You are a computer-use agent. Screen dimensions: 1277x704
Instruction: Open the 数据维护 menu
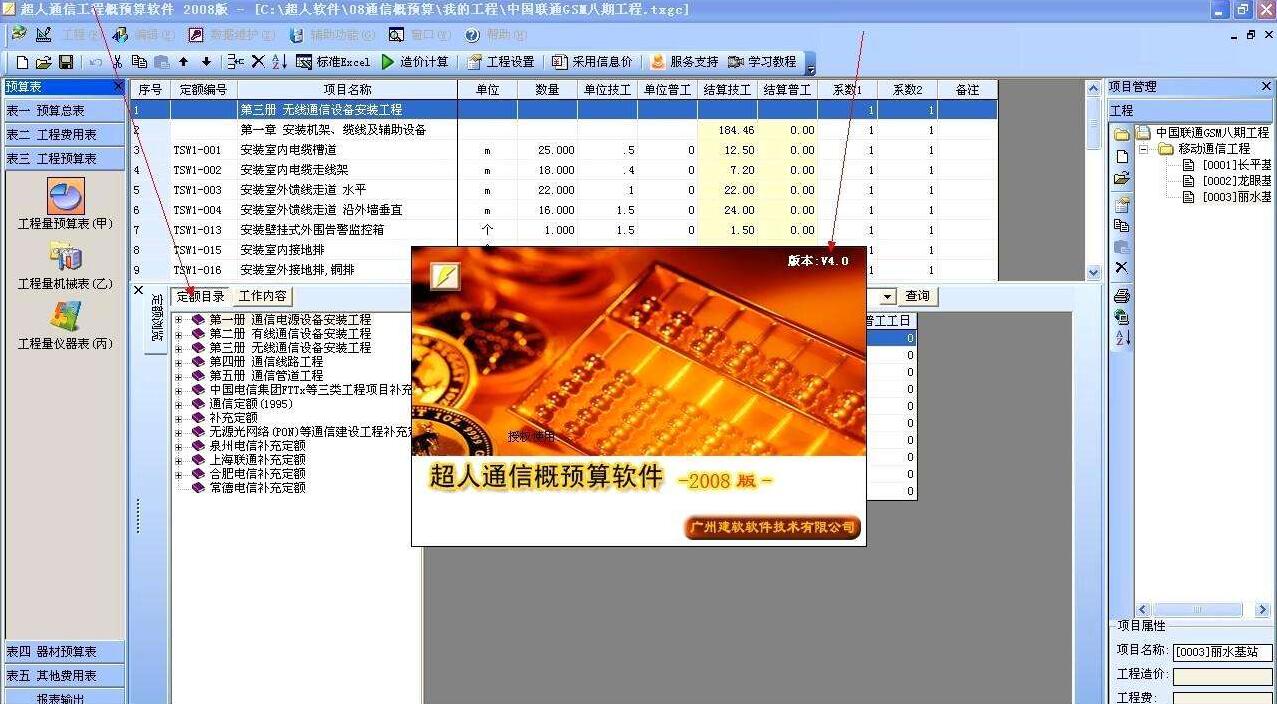[x=234, y=35]
